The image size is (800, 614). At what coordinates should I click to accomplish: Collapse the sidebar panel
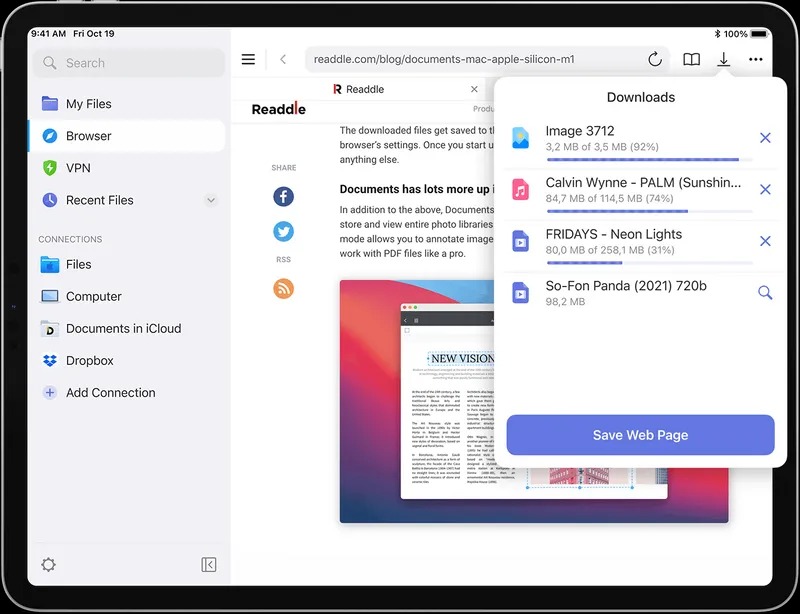click(209, 565)
